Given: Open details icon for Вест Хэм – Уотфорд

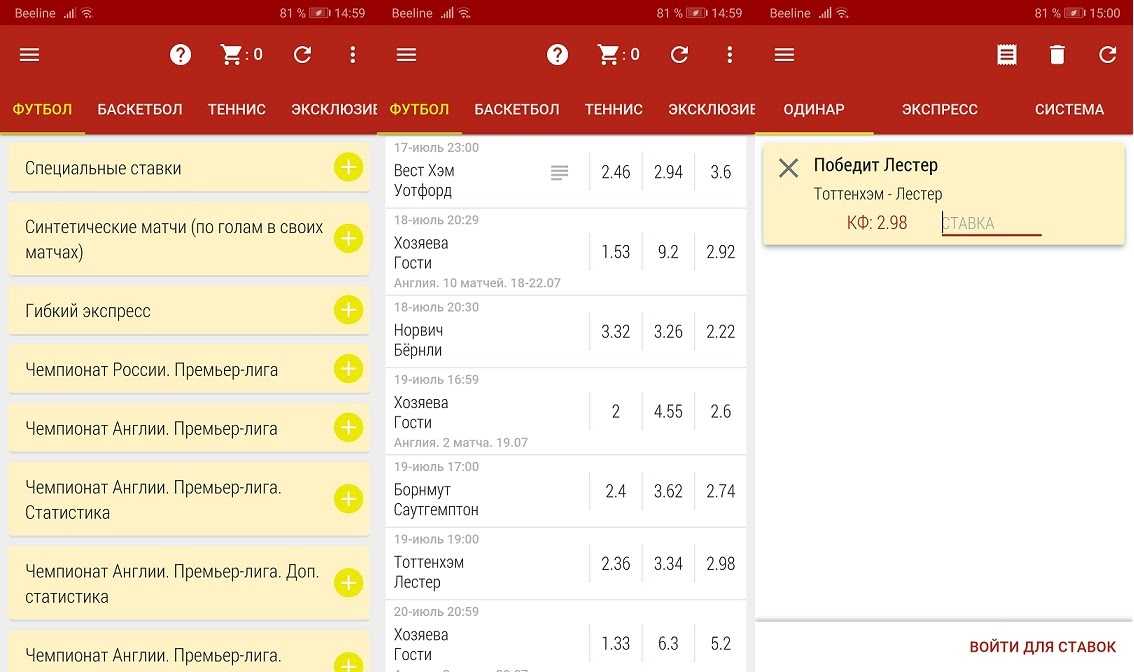Looking at the screenshot, I should [x=559, y=172].
